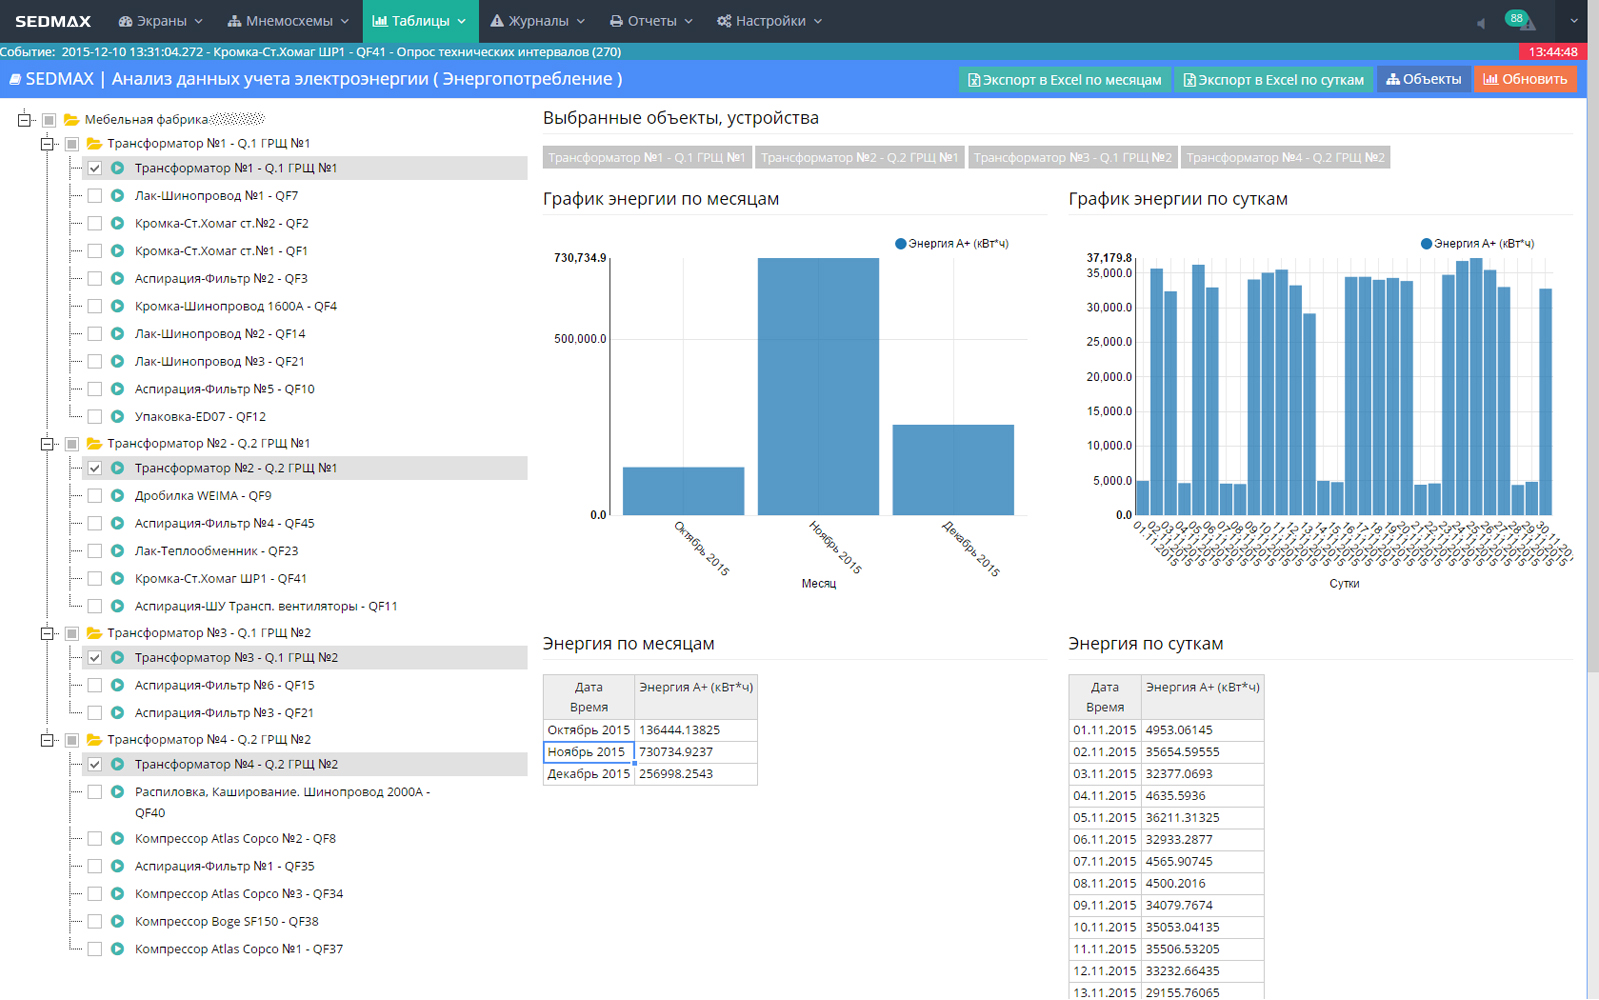Click play icon beside Компрессор Boge SF150 - QF38

(117, 922)
